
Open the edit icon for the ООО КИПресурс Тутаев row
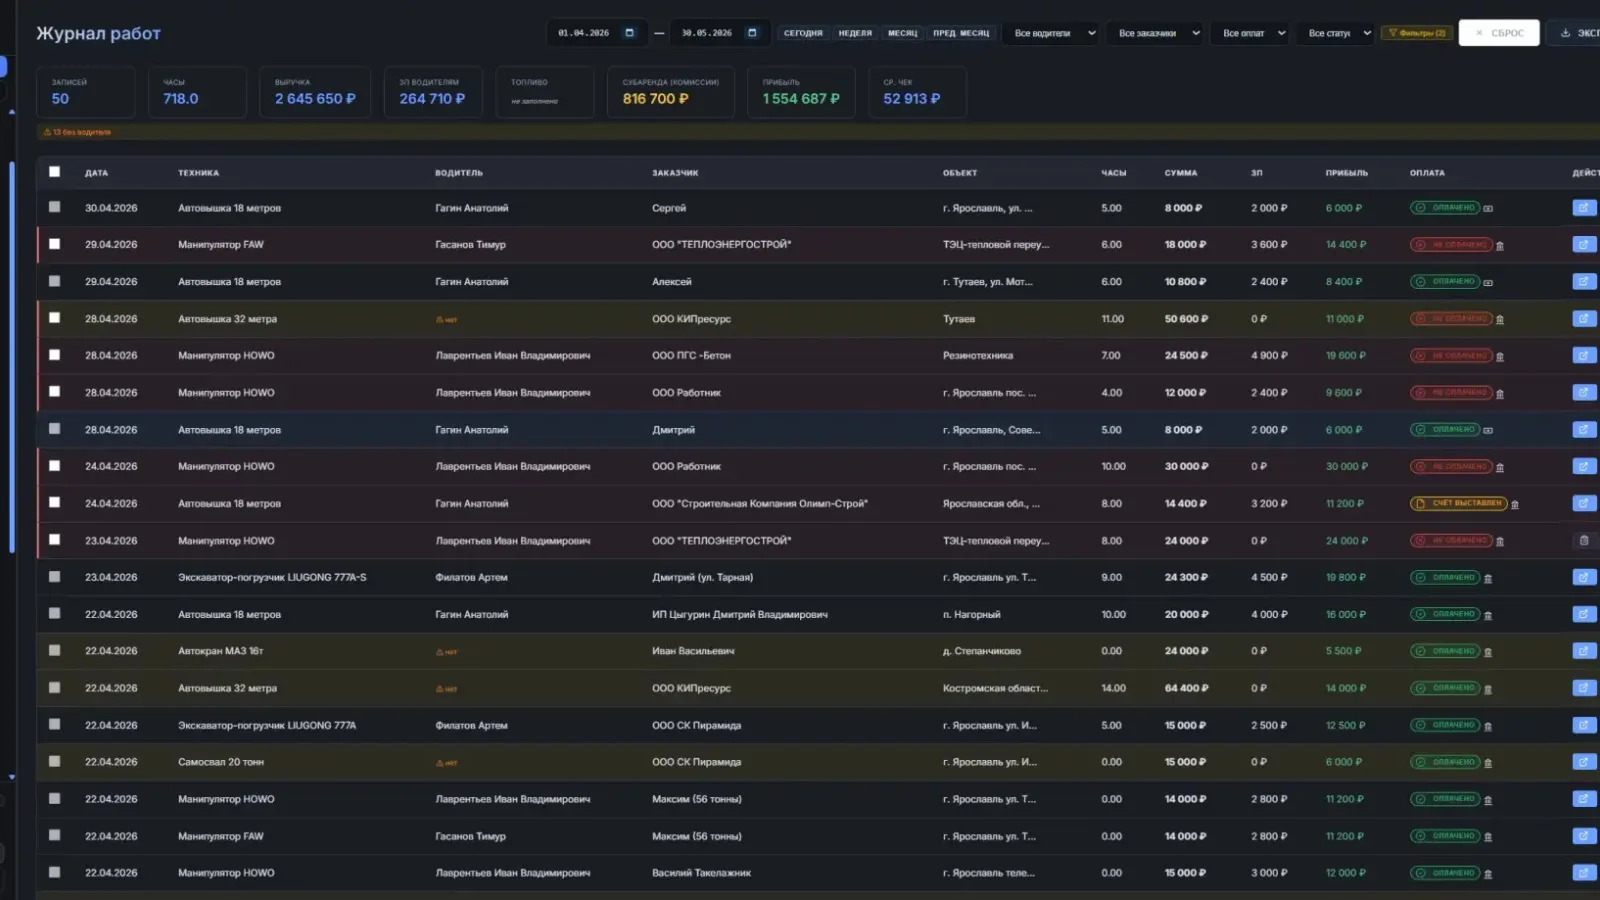point(1584,319)
